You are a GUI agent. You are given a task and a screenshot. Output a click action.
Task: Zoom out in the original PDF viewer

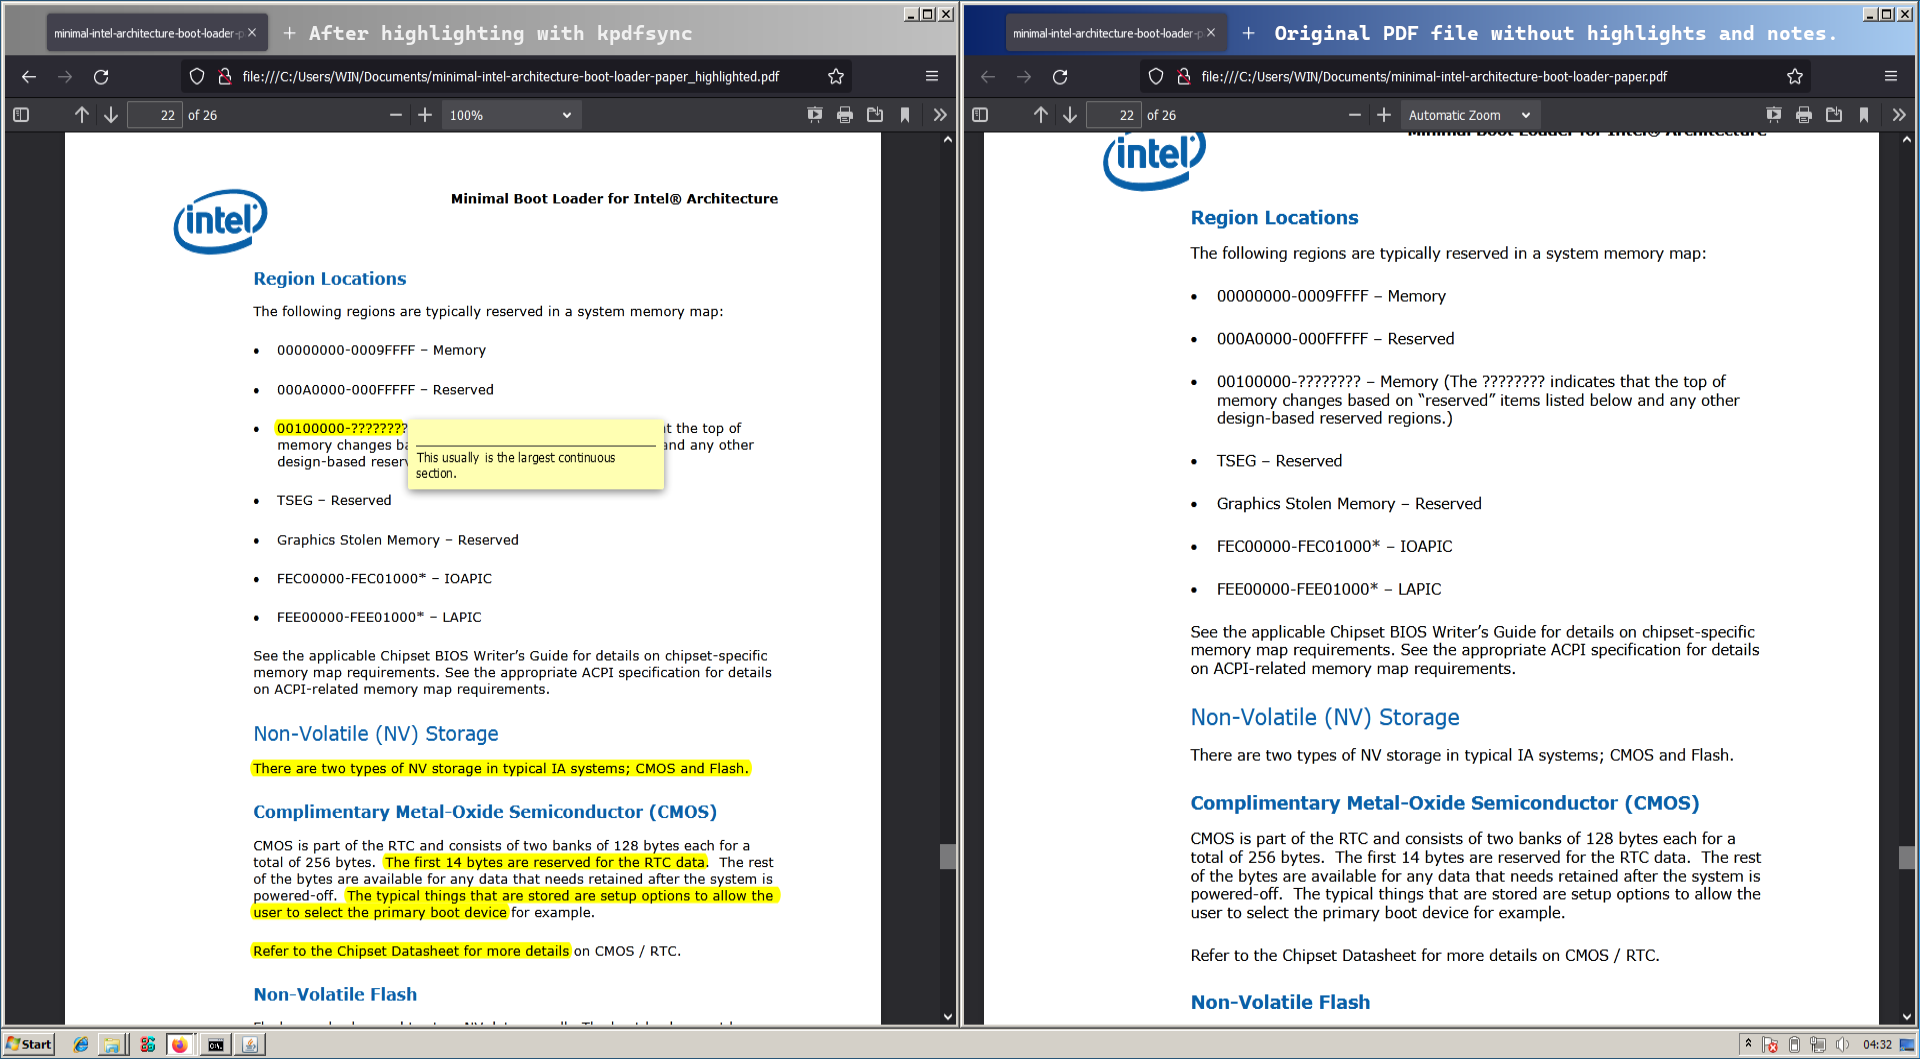click(1355, 115)
